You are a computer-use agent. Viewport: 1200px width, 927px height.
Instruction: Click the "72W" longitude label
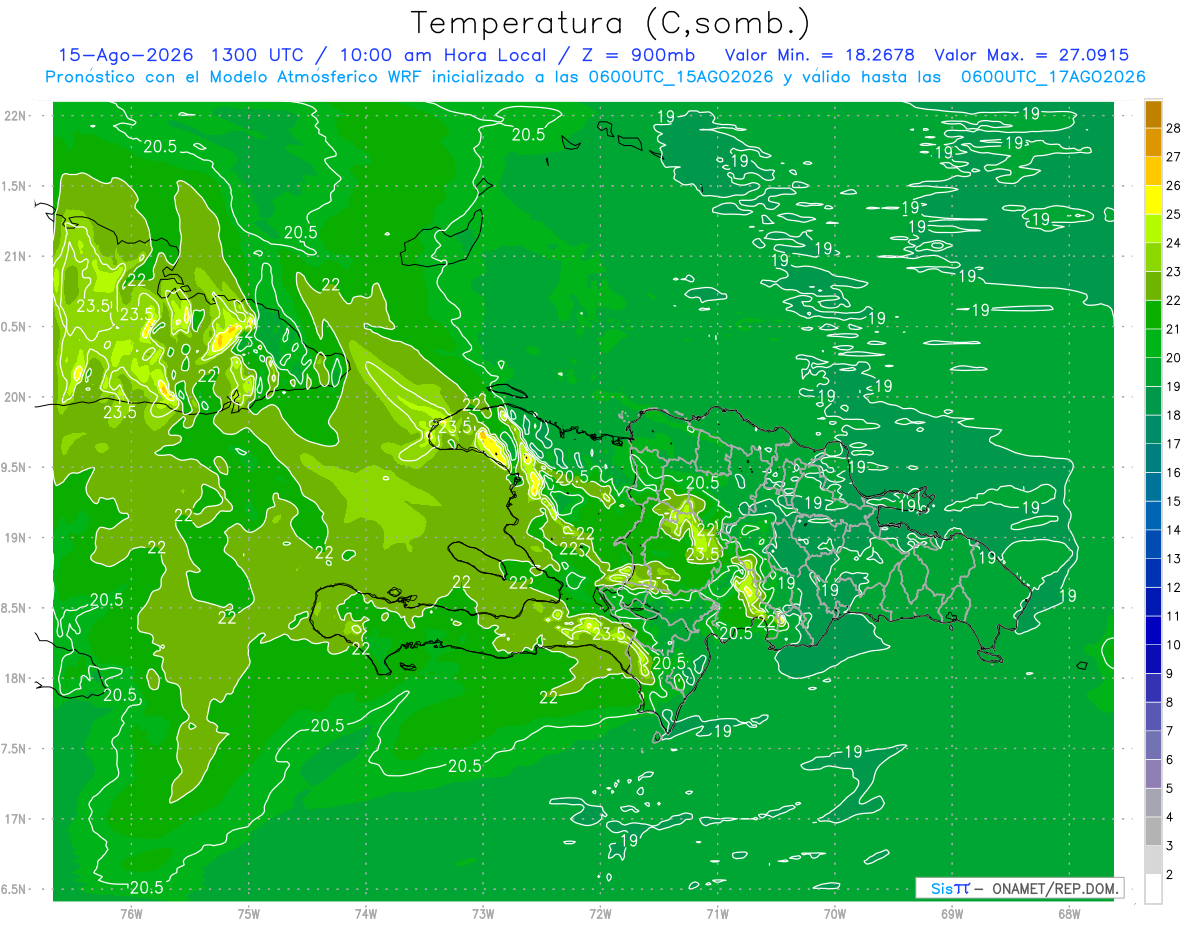pyautogui.click(x=600, y=914)
